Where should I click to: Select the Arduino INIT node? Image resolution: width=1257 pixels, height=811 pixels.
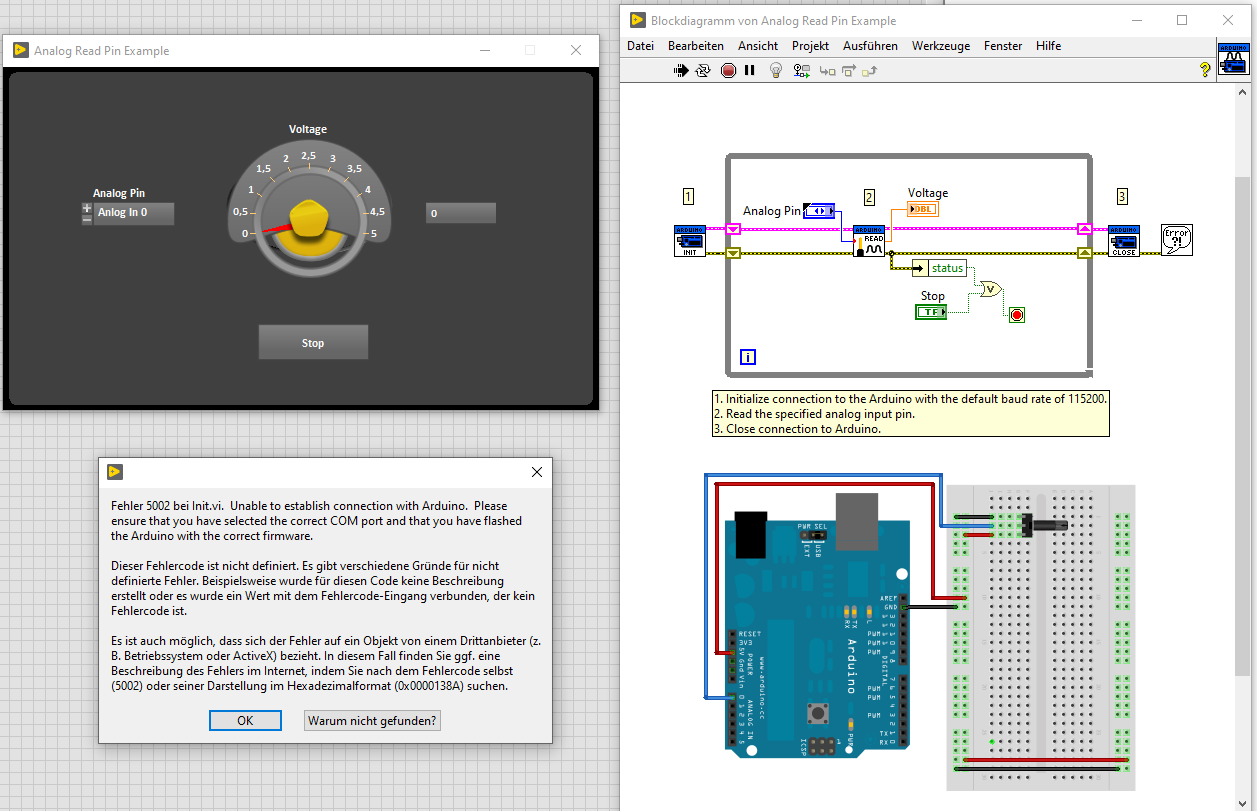pos(690,241)
